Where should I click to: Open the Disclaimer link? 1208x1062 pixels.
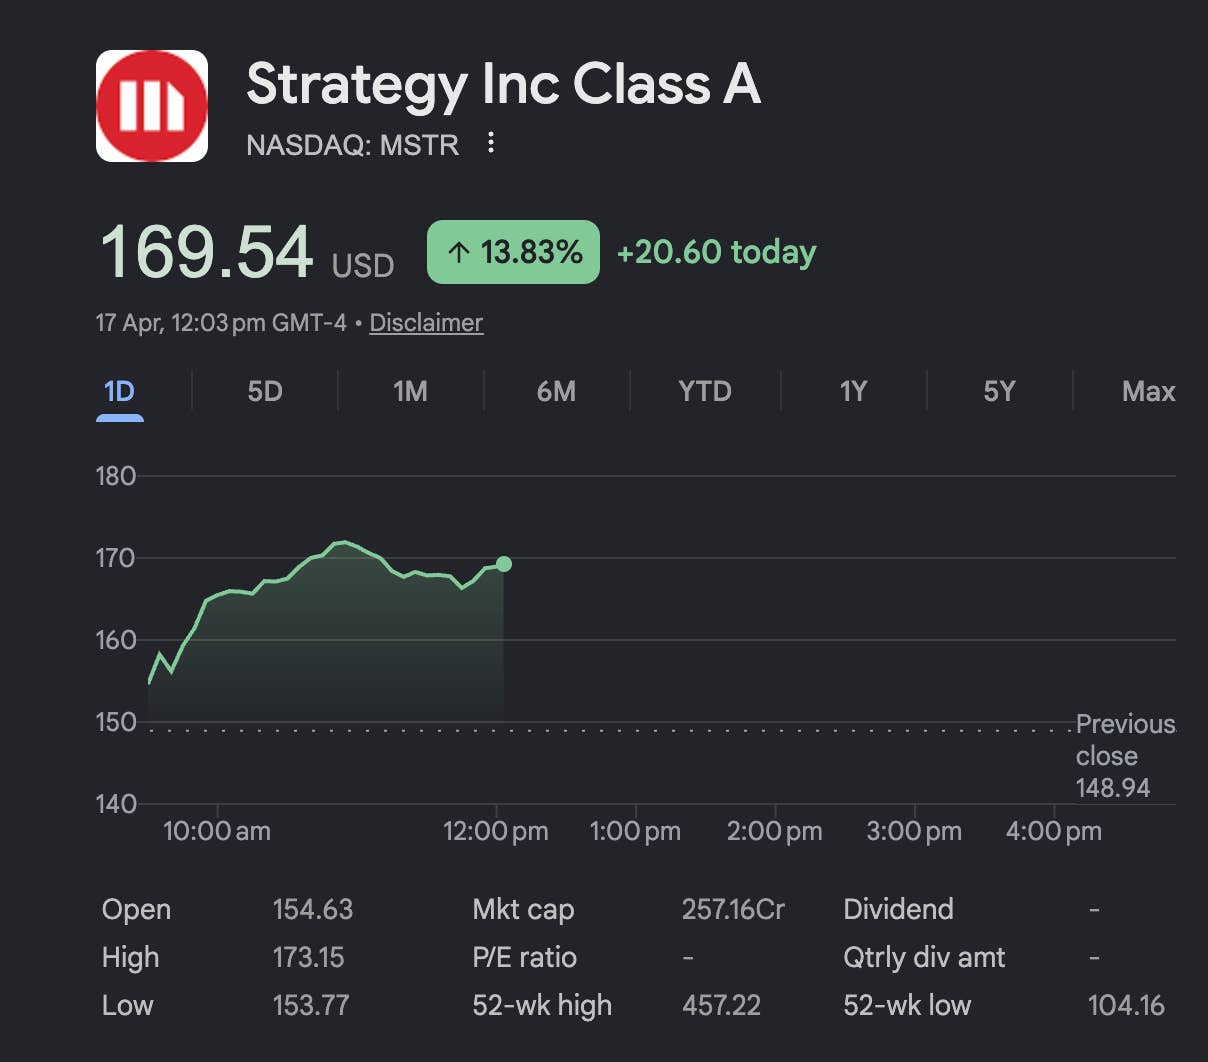pyautogui.click(x=426, y=323)
